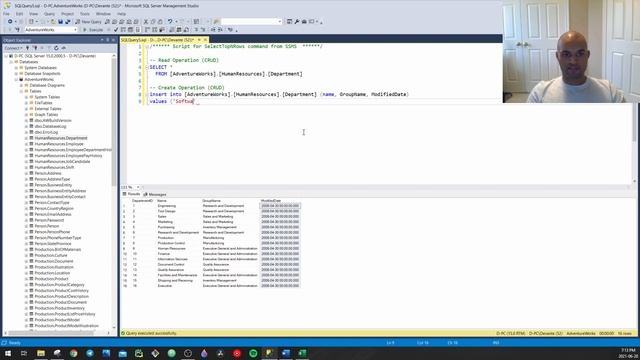
Task: Click the Undo icon in toolbar
Action: click(x=170, y=22)
